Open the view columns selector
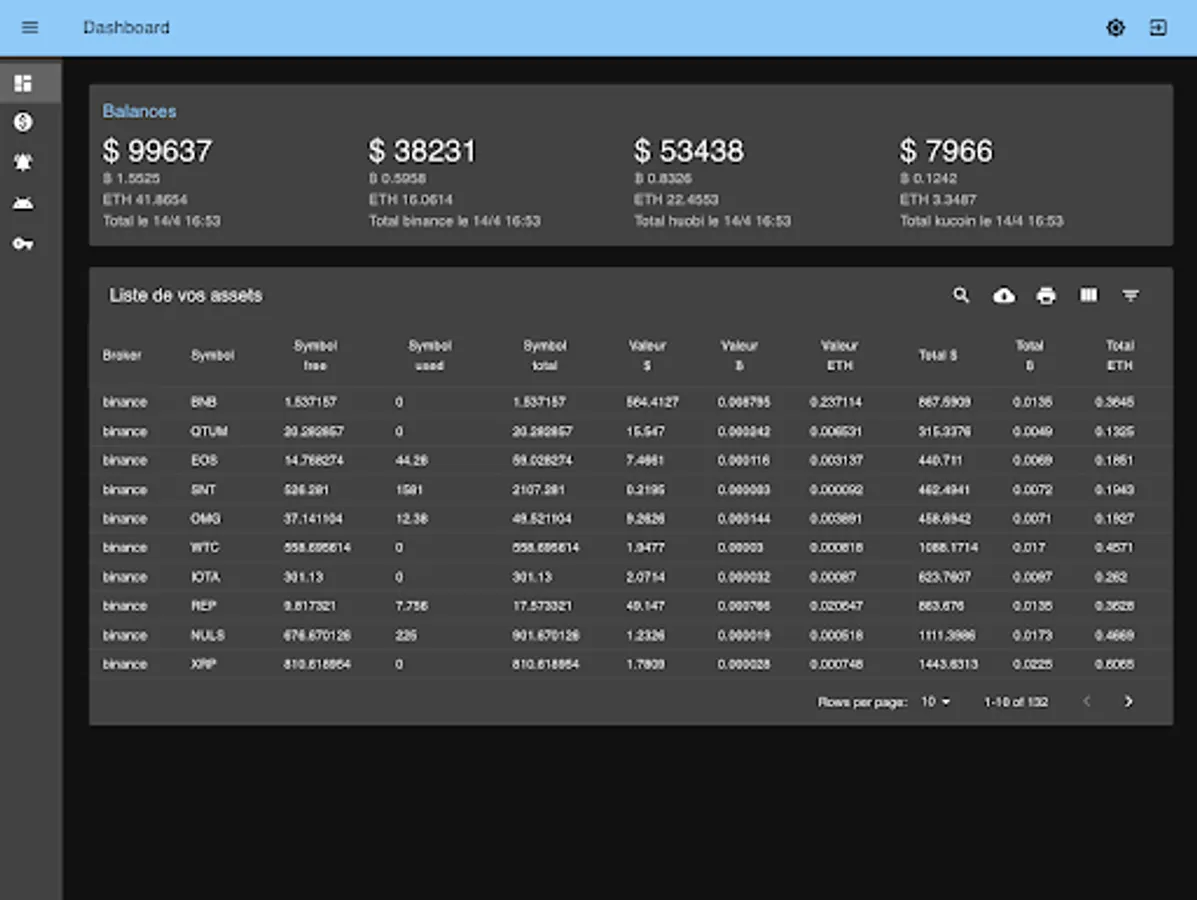 1089,295
